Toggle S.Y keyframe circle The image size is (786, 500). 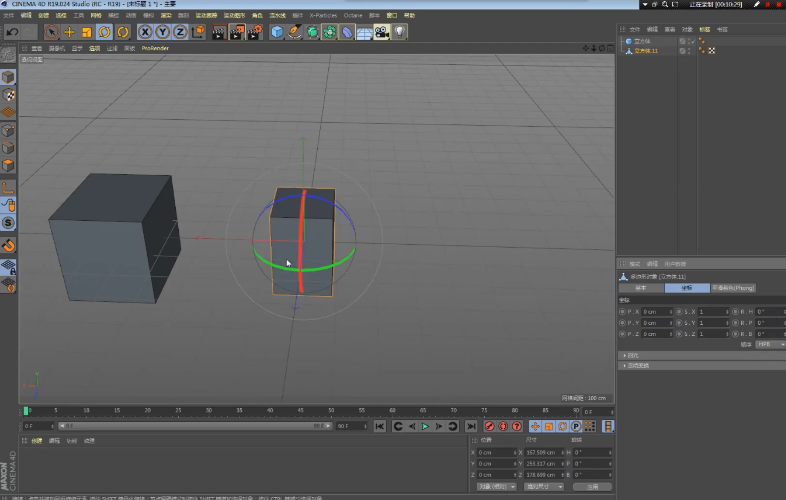pos(679,322)
